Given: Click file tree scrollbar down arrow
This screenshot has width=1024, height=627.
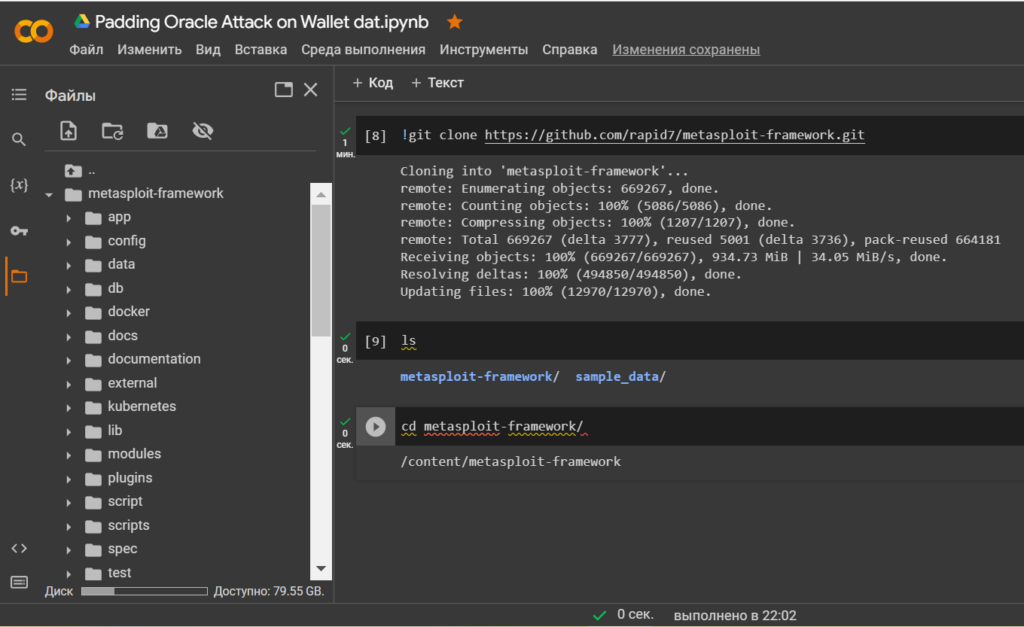Looking at the screenshot, I should pyautogui.click(x=321, y=568).
